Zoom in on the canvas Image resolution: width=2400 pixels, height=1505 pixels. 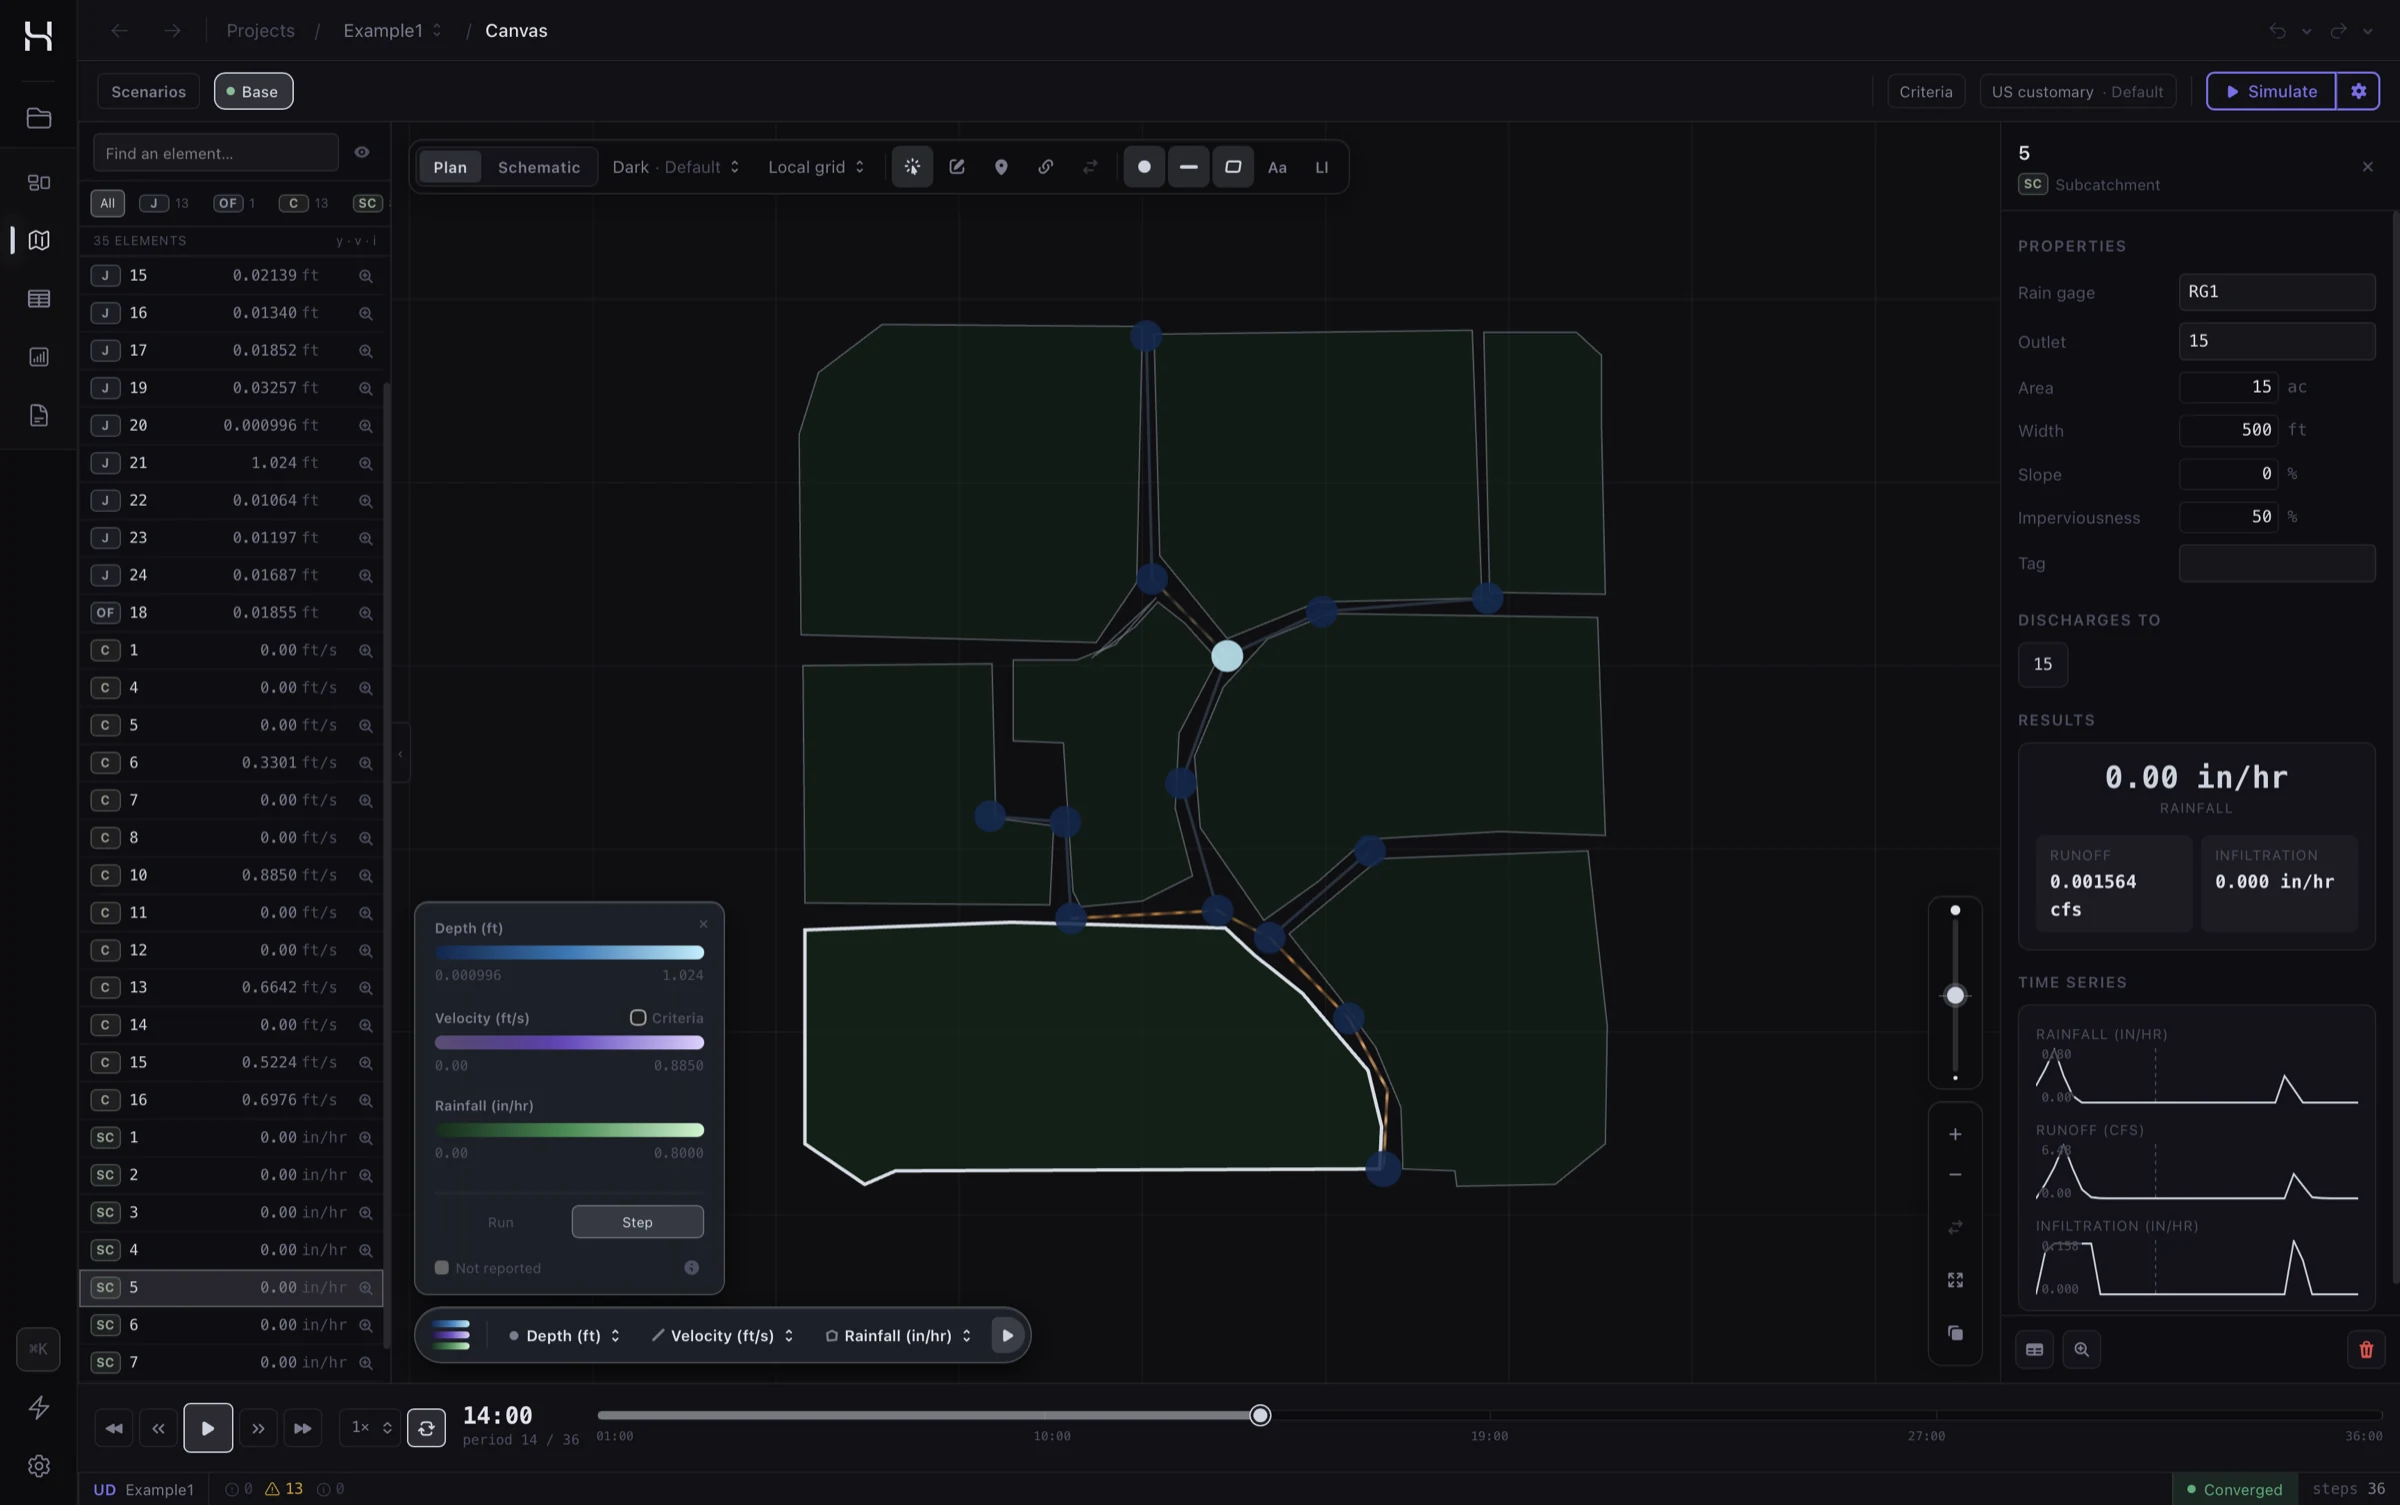tap(1955, 1134)
